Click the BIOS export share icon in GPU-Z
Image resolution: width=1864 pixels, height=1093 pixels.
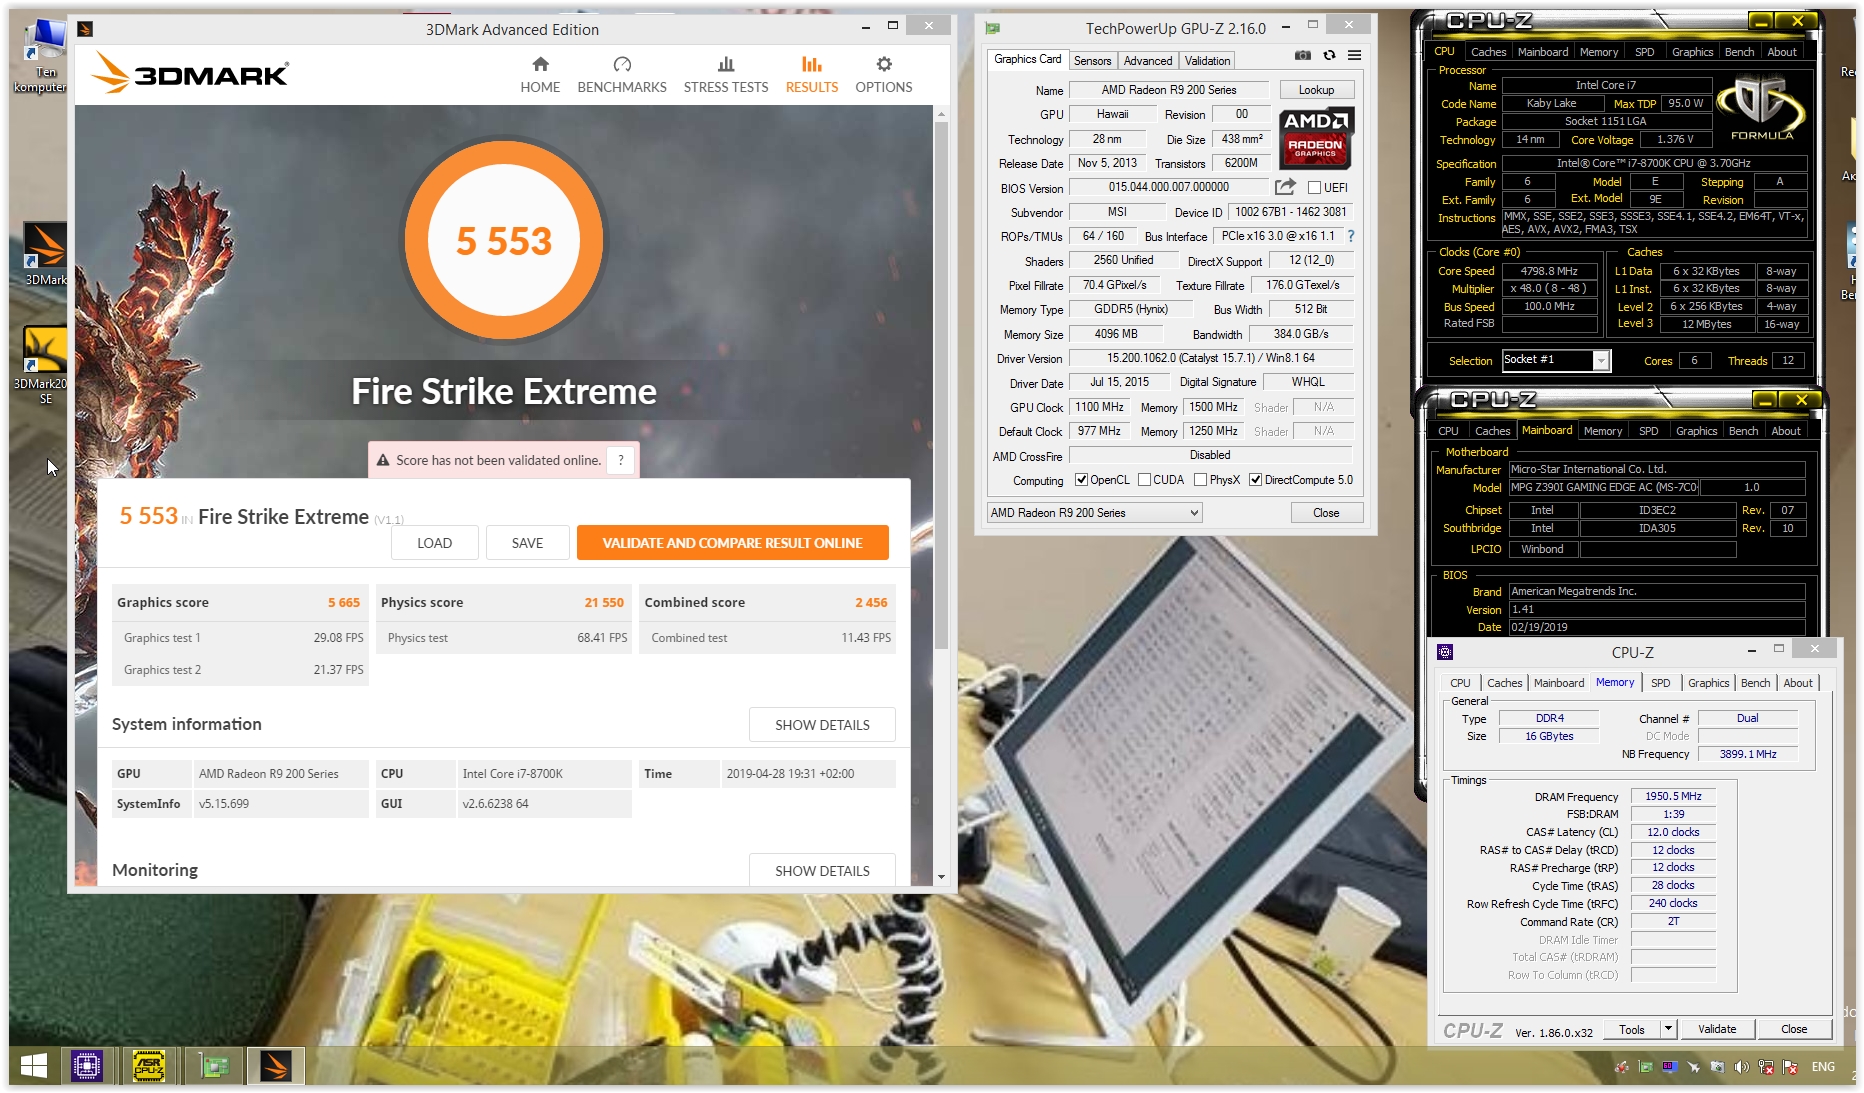point(1285,187)
